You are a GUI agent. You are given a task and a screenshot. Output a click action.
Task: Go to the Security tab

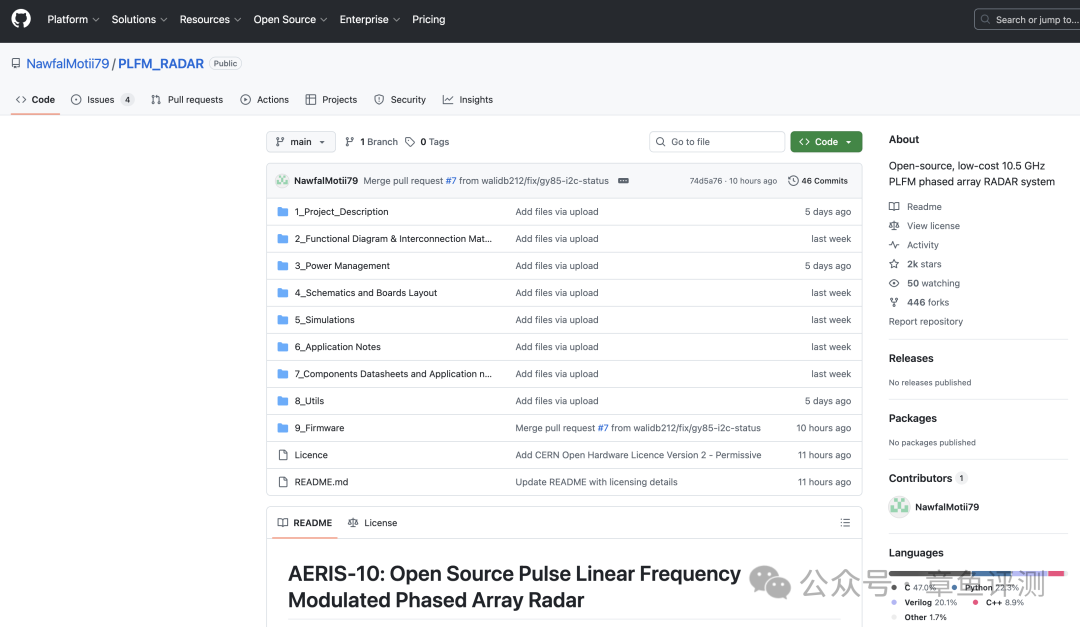(400, 99)
